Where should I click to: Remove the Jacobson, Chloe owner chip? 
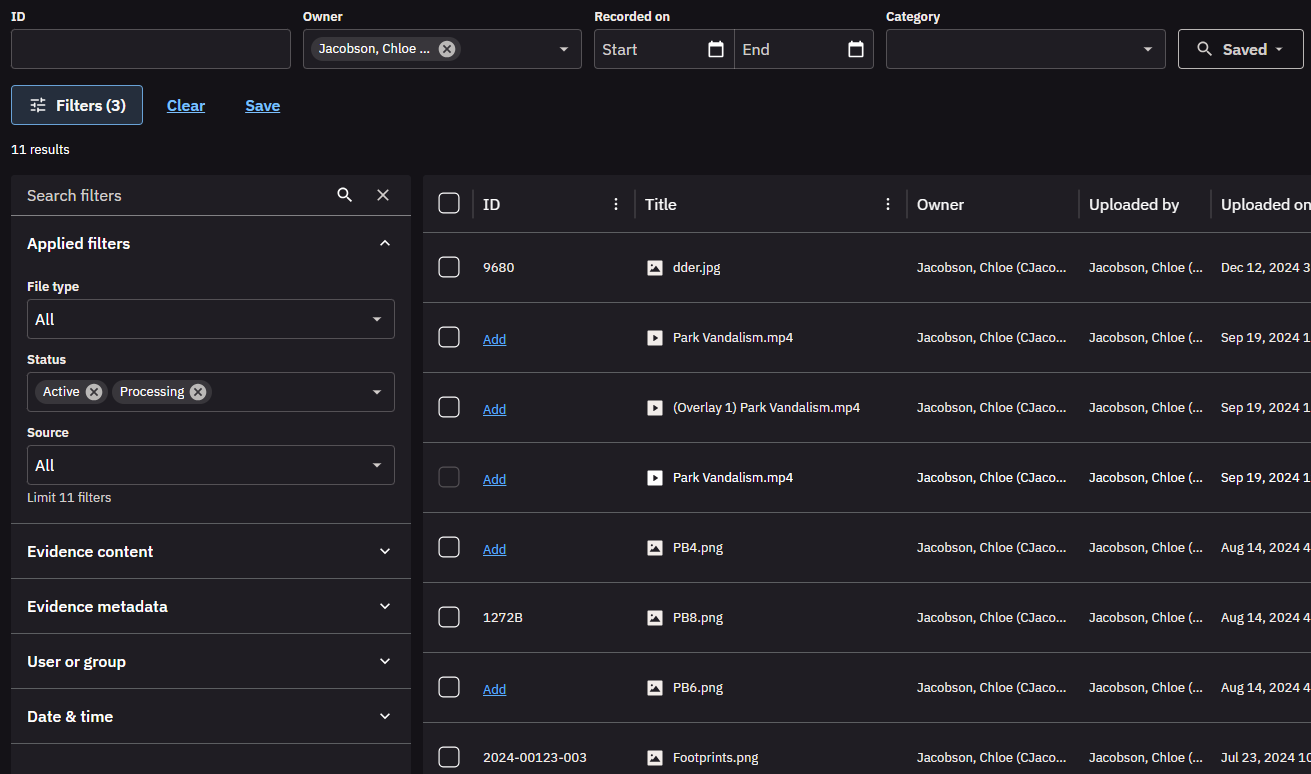click(x=447, y=49)
